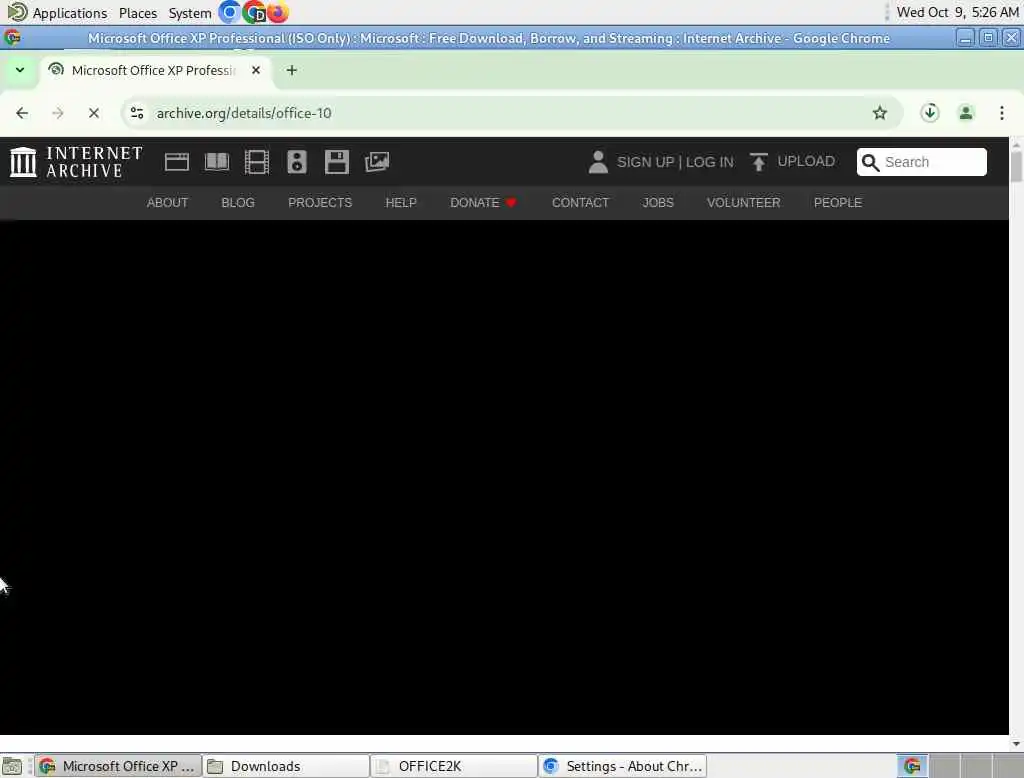Focus the Internet Archive Search field
This screenshot has height=778, width=1024.
click(x=921, y=162)
